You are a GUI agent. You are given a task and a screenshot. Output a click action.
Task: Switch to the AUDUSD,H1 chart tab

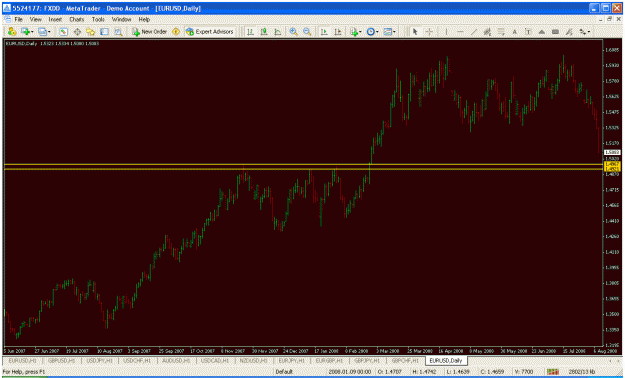point(176,360)
